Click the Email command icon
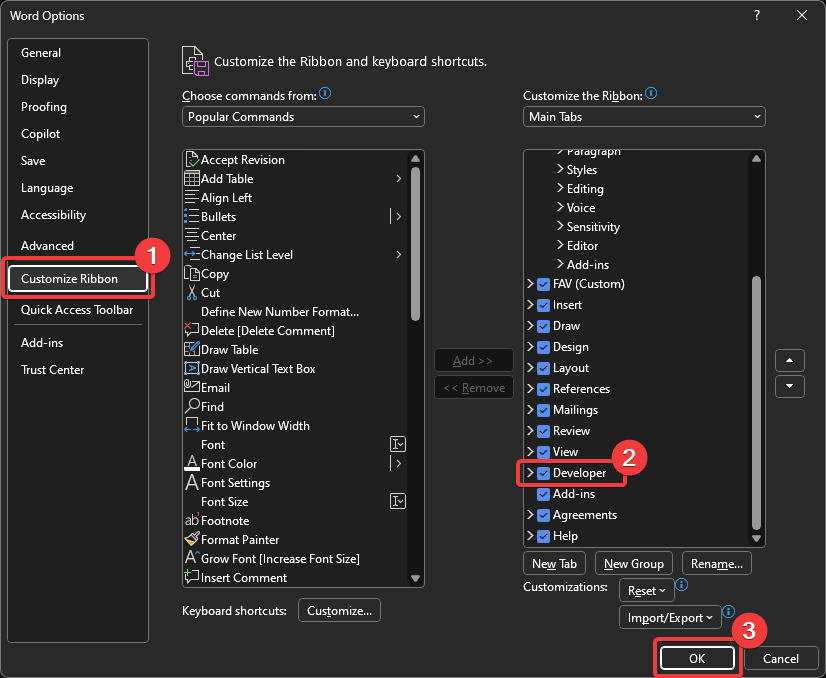The image size is (826, 678). click(192, 386)
